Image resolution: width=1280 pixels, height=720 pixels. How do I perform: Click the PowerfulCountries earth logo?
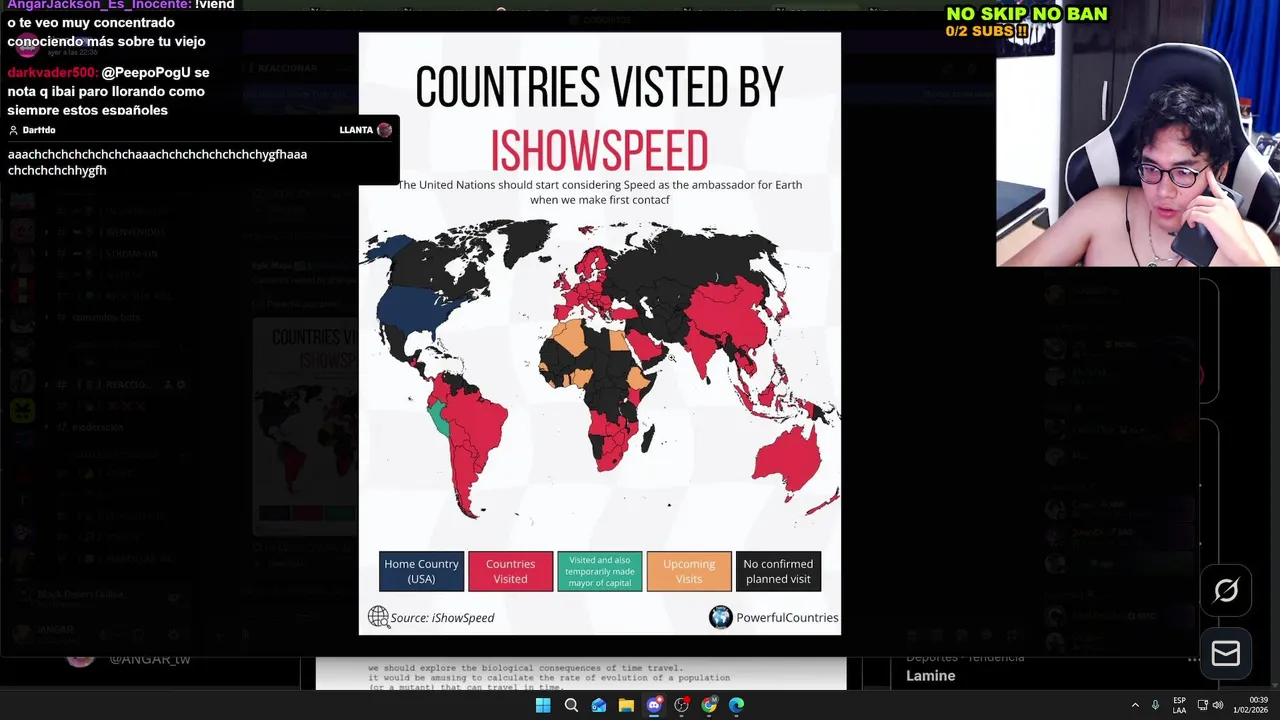[x=721, y=617]
